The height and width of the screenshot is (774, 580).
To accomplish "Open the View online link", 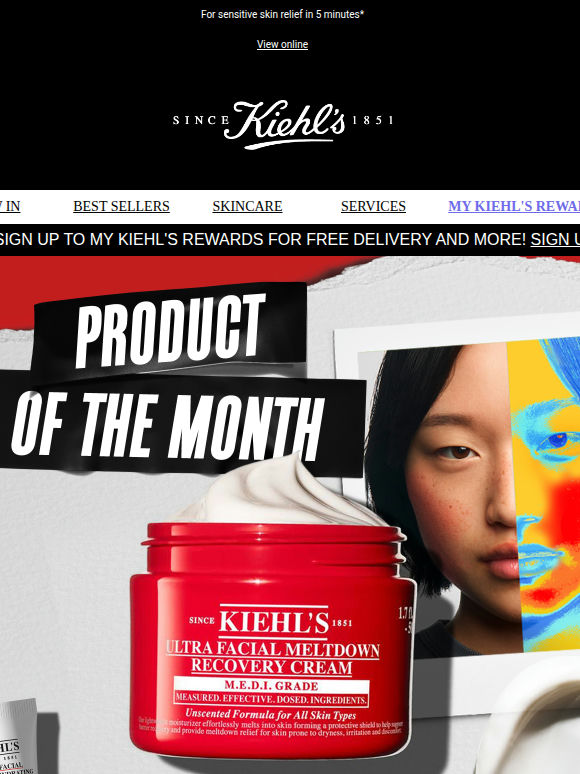I will [x=282, y=44].
